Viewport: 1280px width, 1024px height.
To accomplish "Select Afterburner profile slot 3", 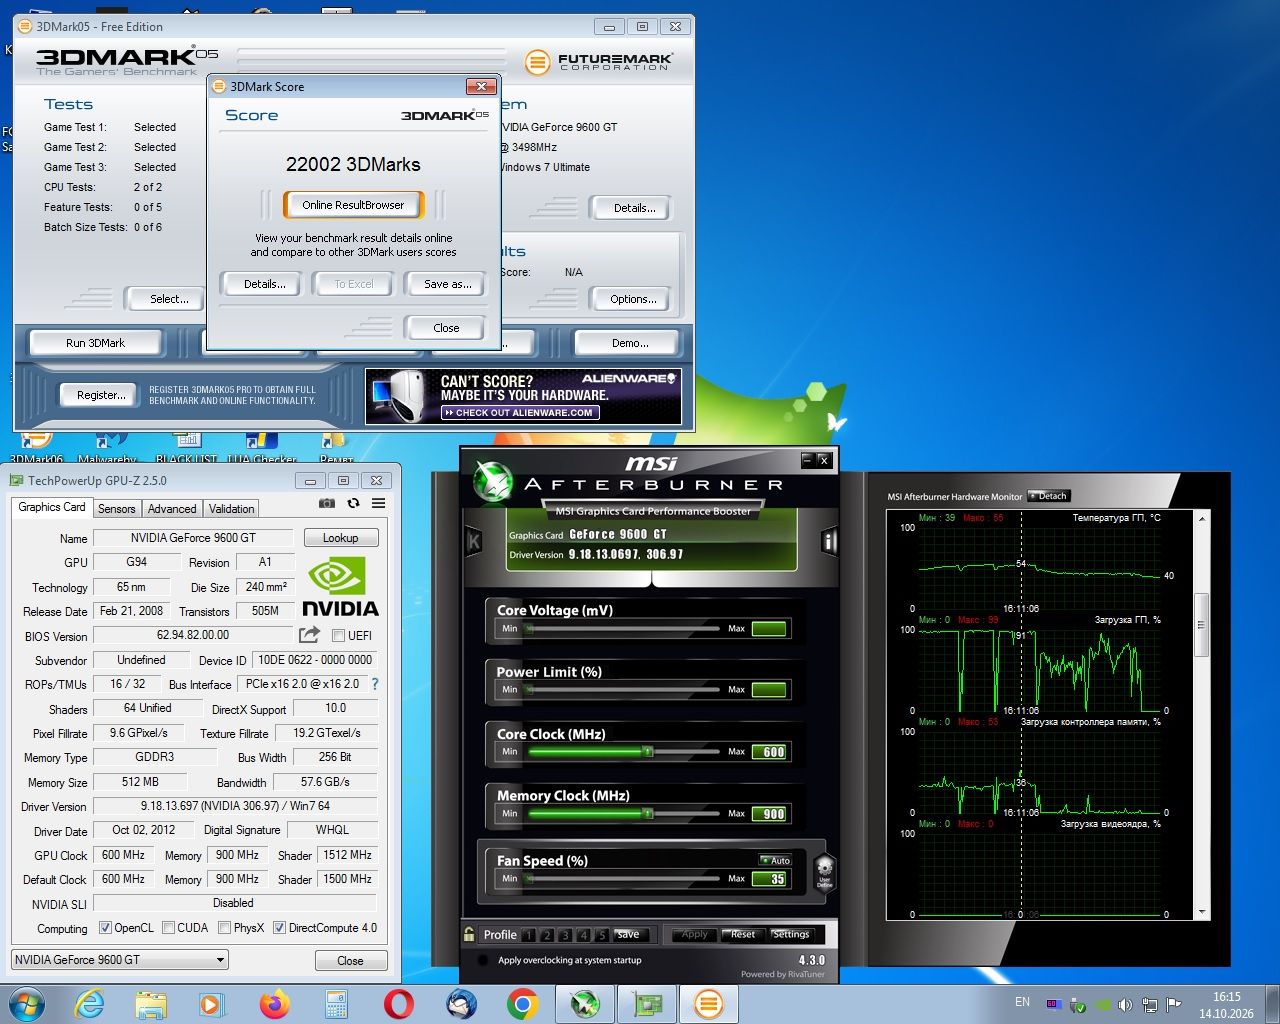I will point(565,935).
